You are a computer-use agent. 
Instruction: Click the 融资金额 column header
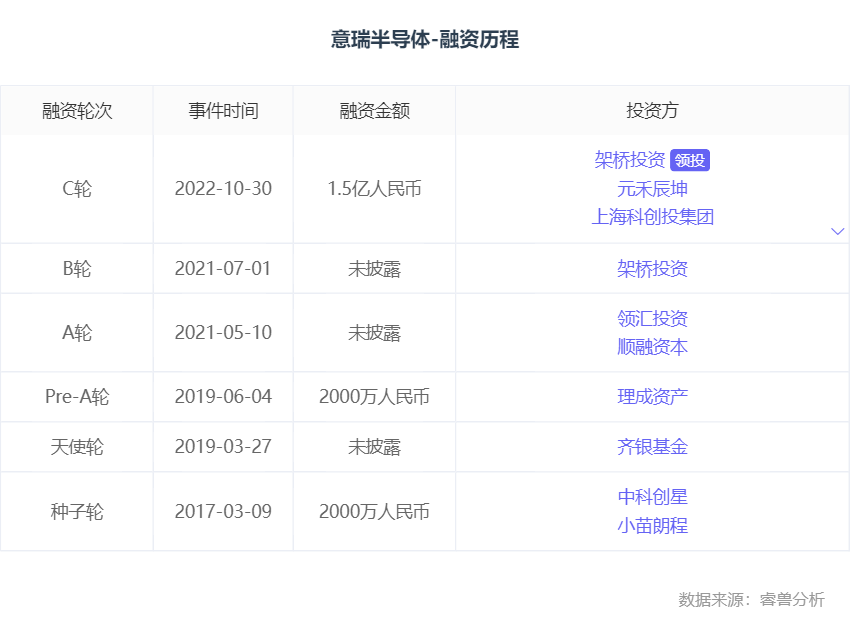tap(375, 111)
